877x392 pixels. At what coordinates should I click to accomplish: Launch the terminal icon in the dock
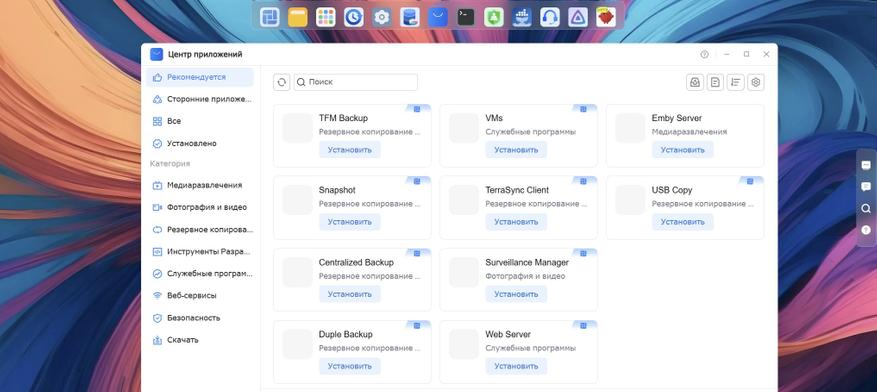(465, 17)
